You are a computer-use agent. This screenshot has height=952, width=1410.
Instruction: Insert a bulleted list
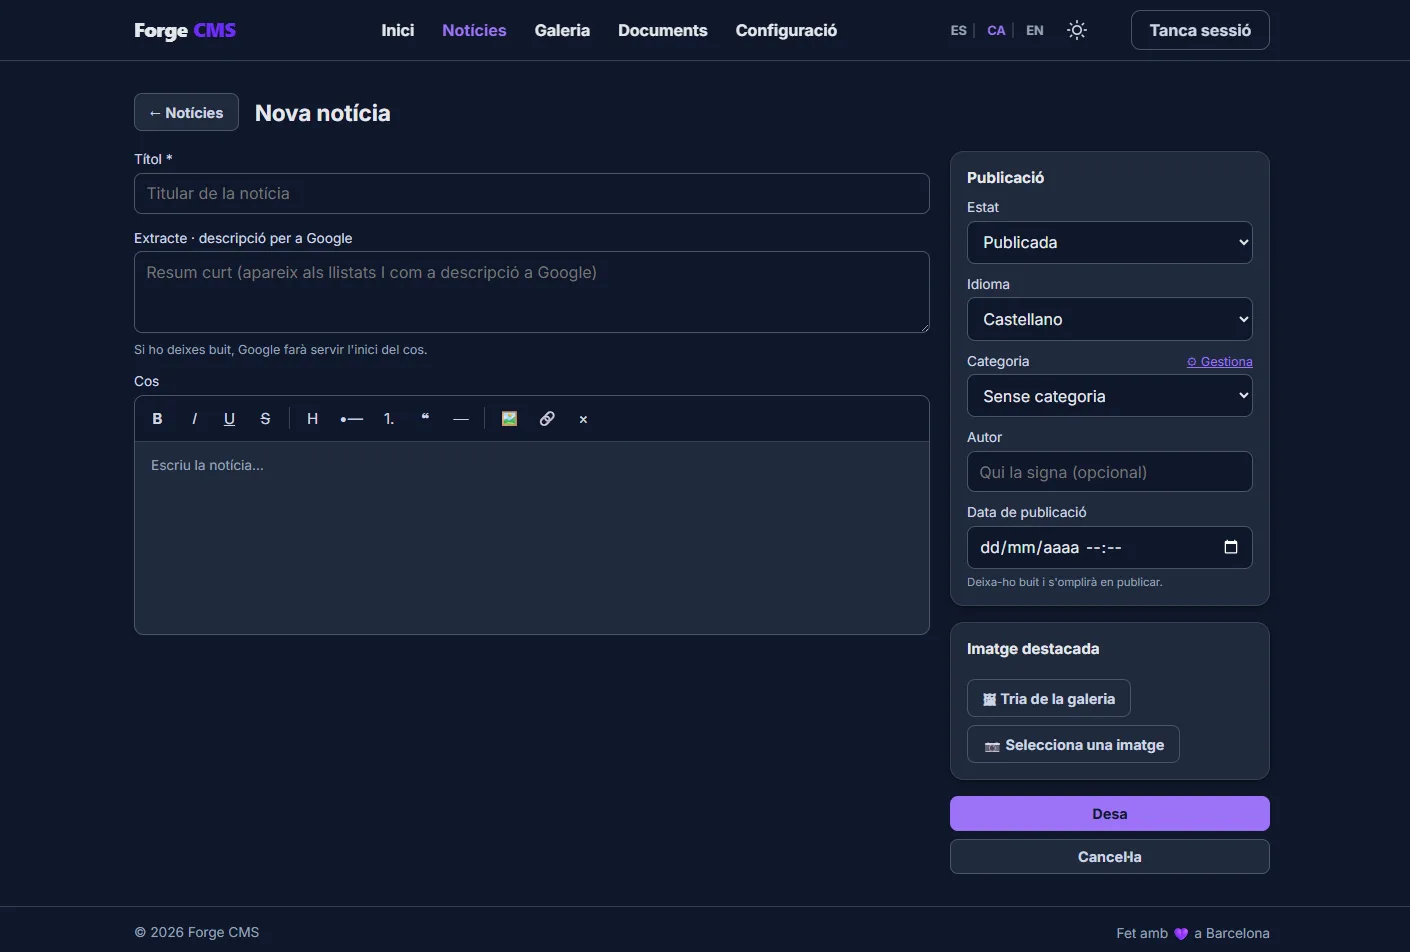(351, 419)
